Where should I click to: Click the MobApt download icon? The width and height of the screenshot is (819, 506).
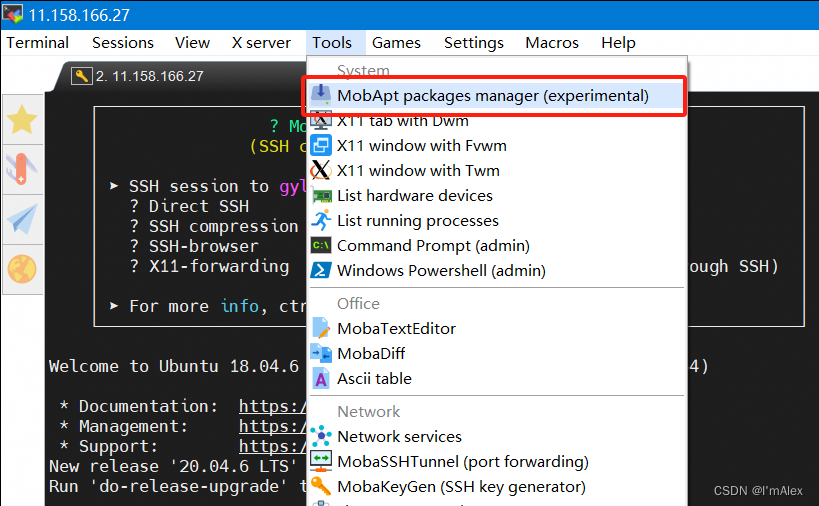click(x=321, y=95)
